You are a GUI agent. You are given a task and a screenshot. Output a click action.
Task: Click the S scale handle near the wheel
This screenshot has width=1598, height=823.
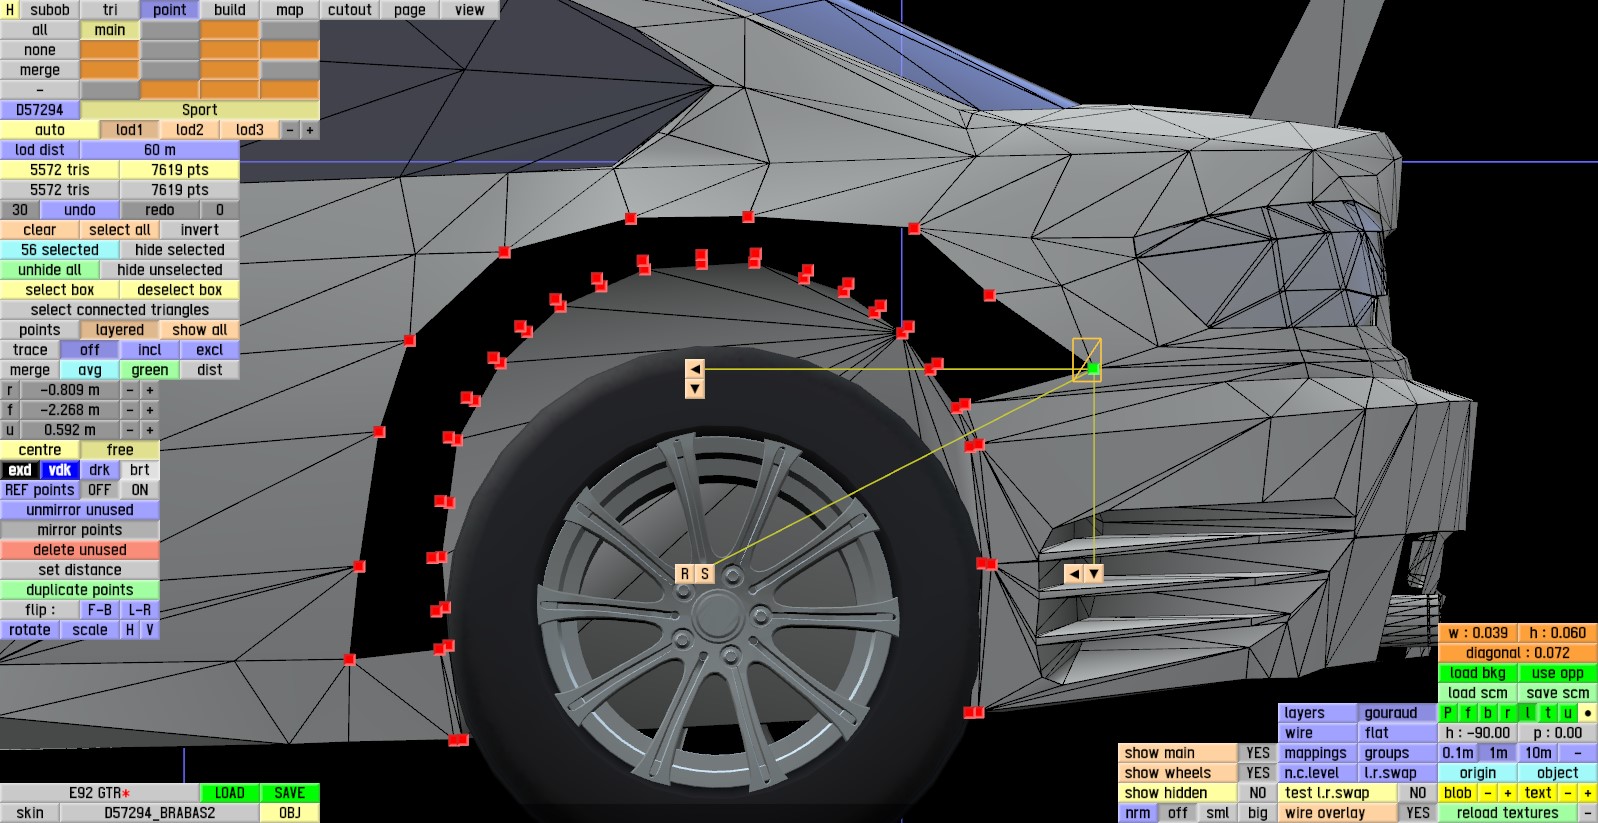pos(705,574)
